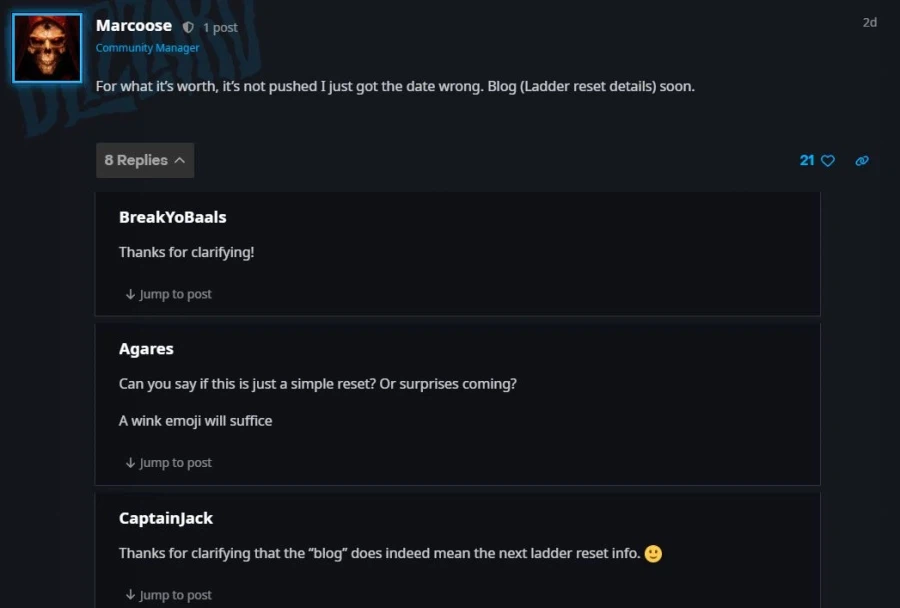900x608 pixels.
Task: Jump to BreakYoBaals' post
Action: [x=168, y=294]
